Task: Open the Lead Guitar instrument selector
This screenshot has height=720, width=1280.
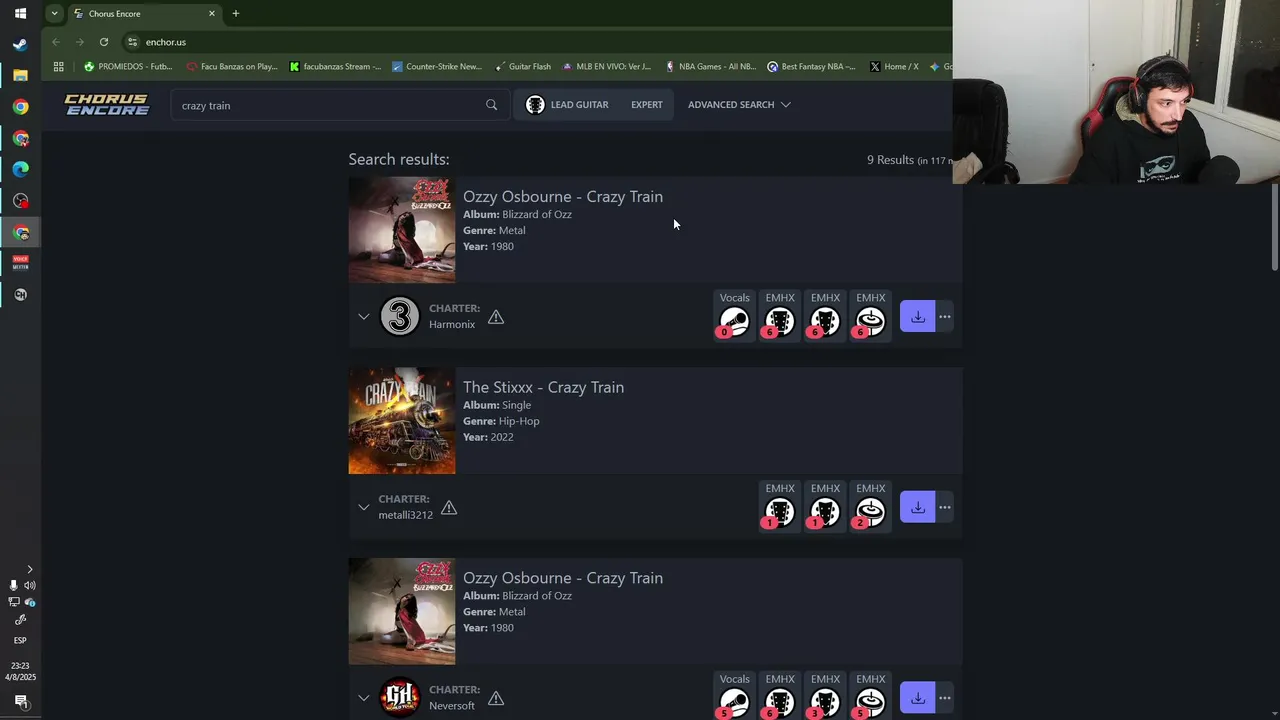Action: 567,105
